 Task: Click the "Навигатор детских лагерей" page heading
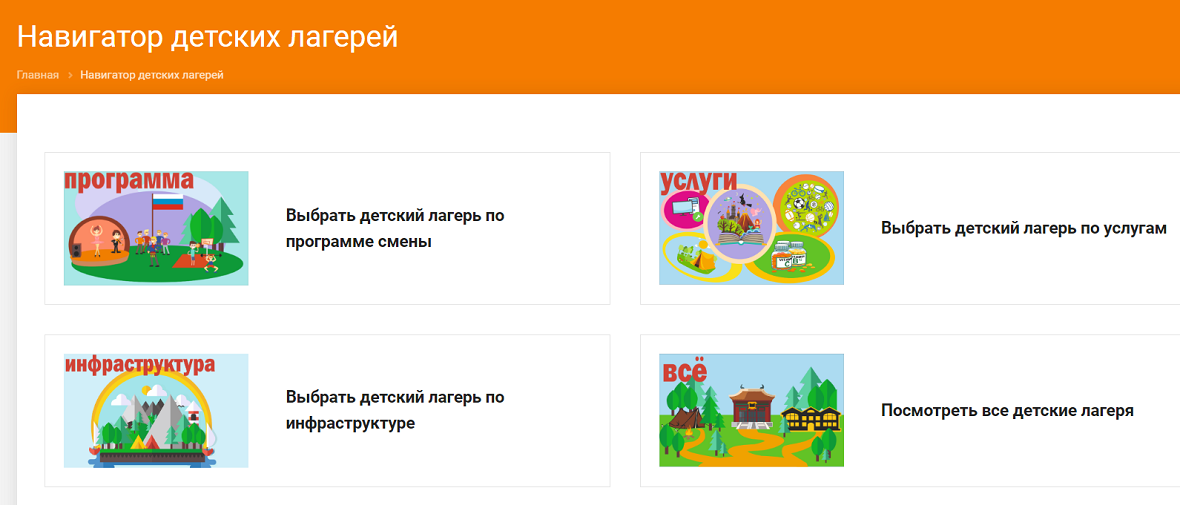[x=207, y=36]
